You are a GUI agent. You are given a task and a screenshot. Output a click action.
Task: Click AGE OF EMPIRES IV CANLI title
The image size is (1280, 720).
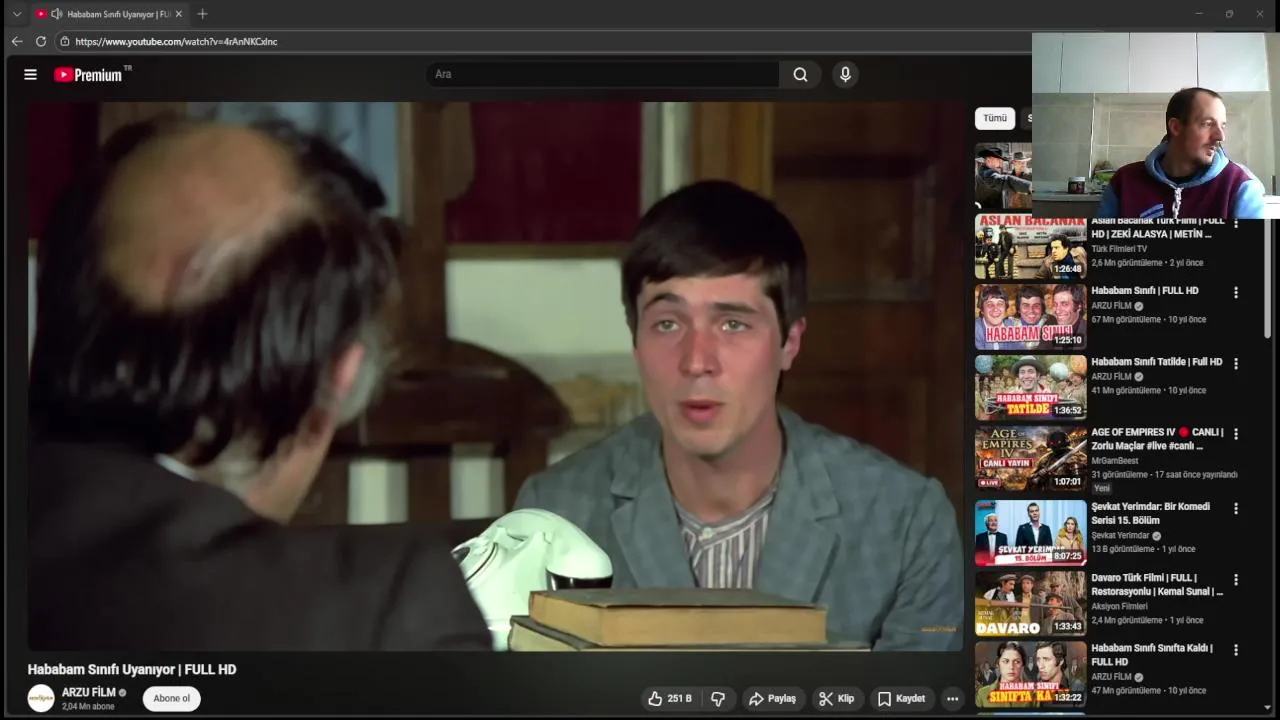[1157, 439]
